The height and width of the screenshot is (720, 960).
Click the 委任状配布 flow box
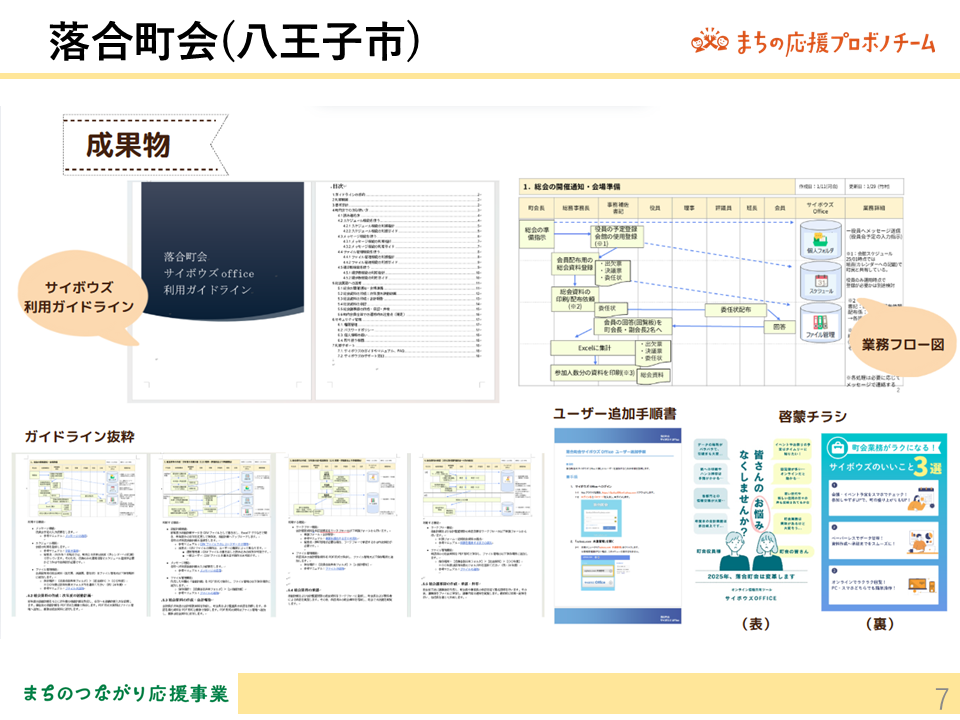(735, 310)
